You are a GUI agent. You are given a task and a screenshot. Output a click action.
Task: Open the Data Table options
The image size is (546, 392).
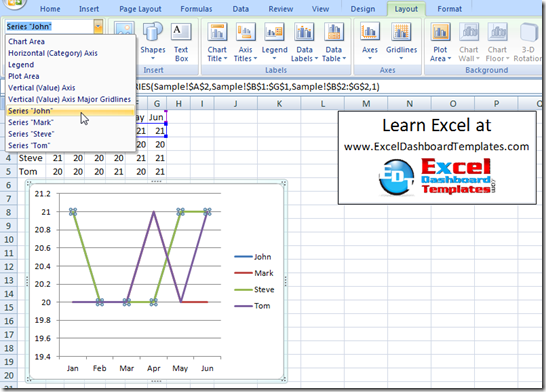click(334, 42)
